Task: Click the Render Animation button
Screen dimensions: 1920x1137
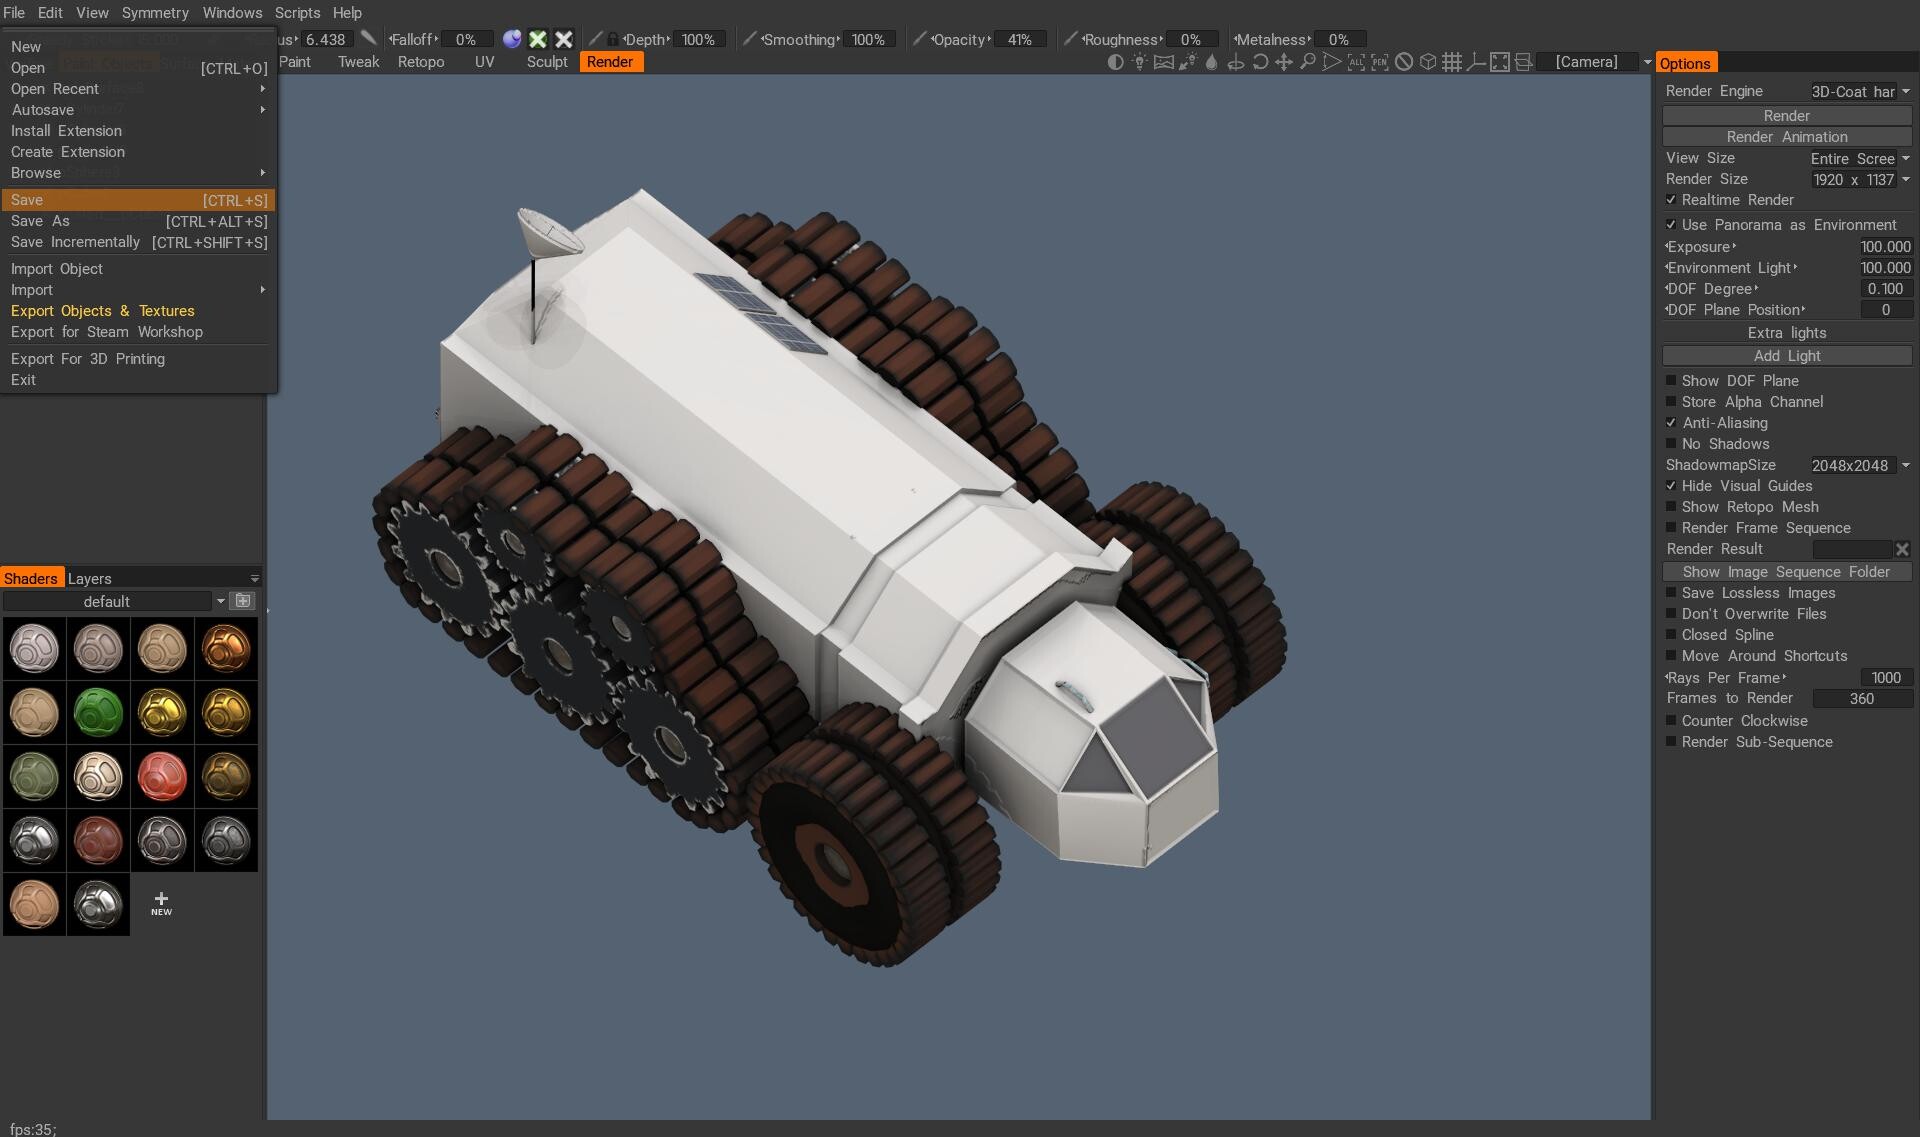Action: coord(1786,136)
